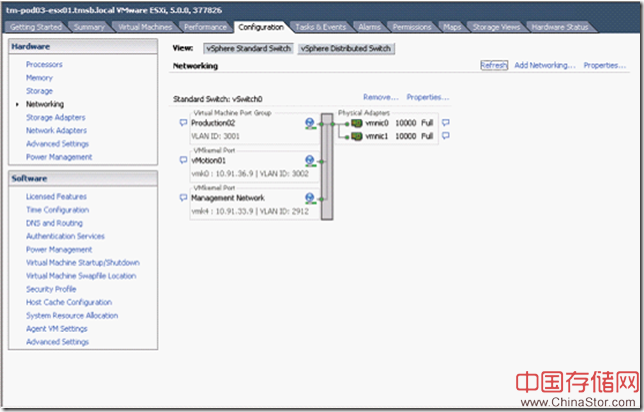This screenshot has width=644, height=412.
Task: Open Network Adapters in the Hardware list
Action: [56, 131]
